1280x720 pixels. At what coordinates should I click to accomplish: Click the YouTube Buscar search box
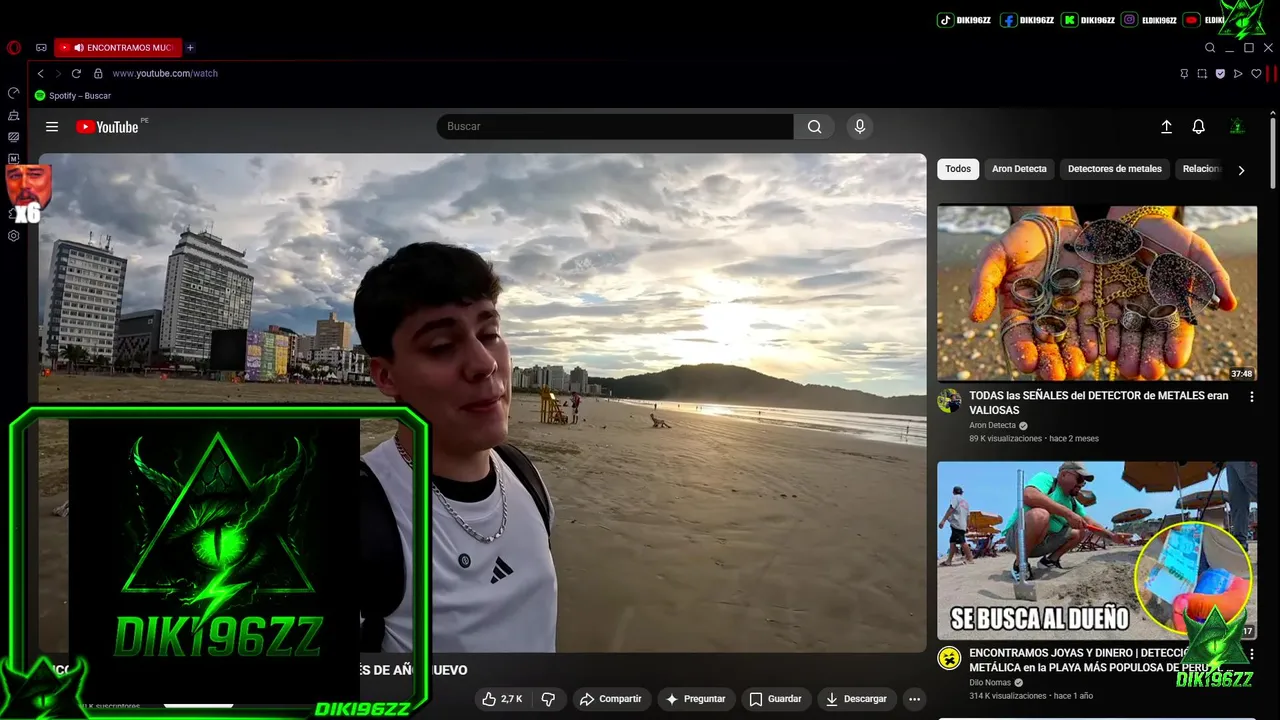(615, 126)
